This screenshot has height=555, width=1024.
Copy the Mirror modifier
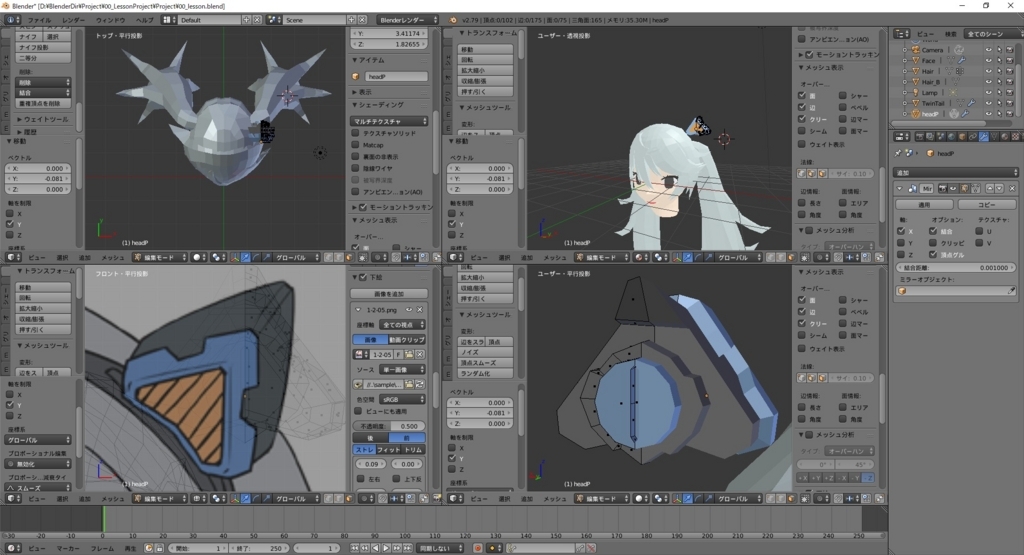pos(986,204)
